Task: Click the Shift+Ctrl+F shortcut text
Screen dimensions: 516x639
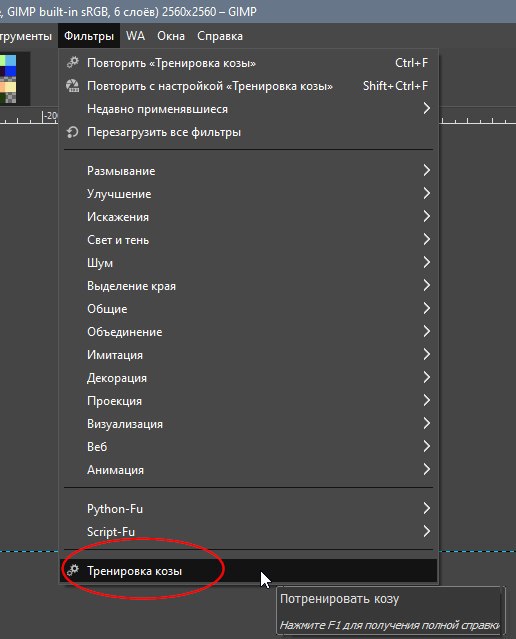Action: pos(395,86)
